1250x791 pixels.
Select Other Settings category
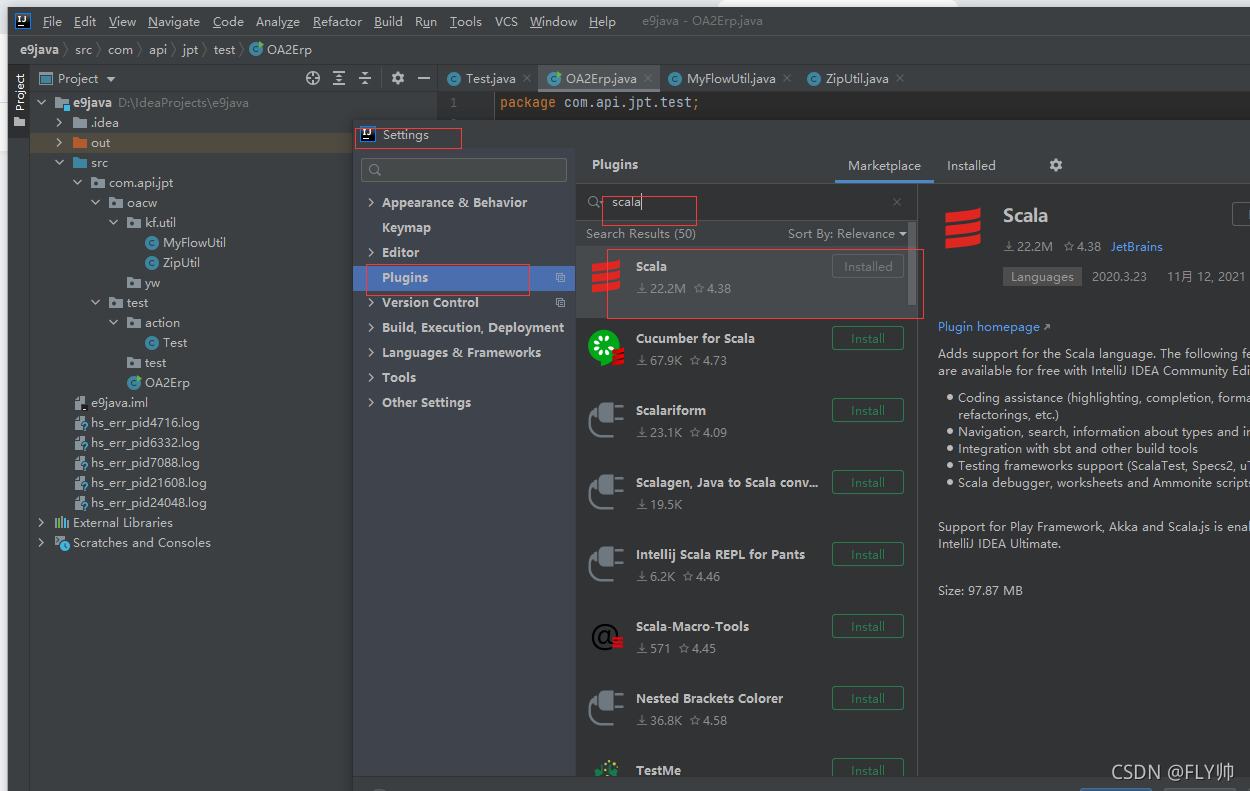tap(426, 403)
